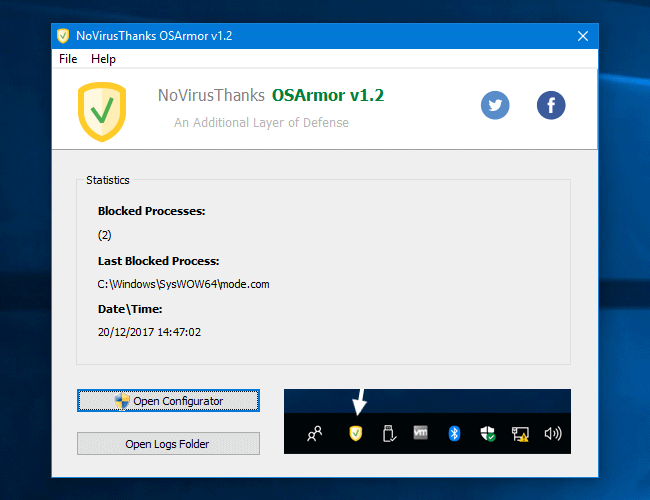Viewport: 650px width, 500px height.
Task: Click the Bluetooth icon in tray preview
Action: click(454, 434)
